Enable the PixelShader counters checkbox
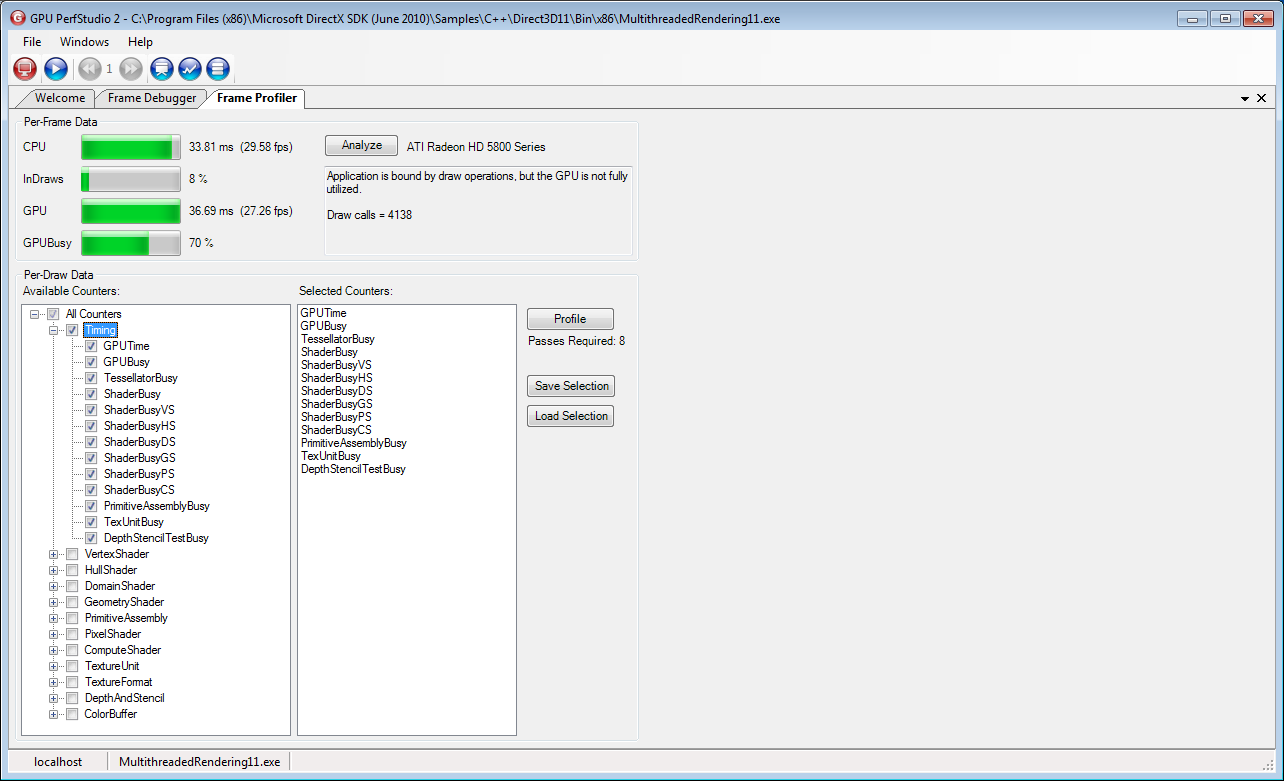The image size is (1284, 781). 72,634
